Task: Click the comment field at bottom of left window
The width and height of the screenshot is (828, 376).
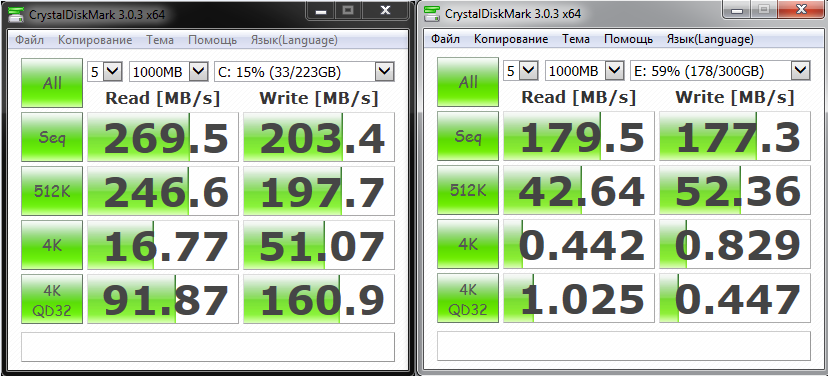Action: 208,346
